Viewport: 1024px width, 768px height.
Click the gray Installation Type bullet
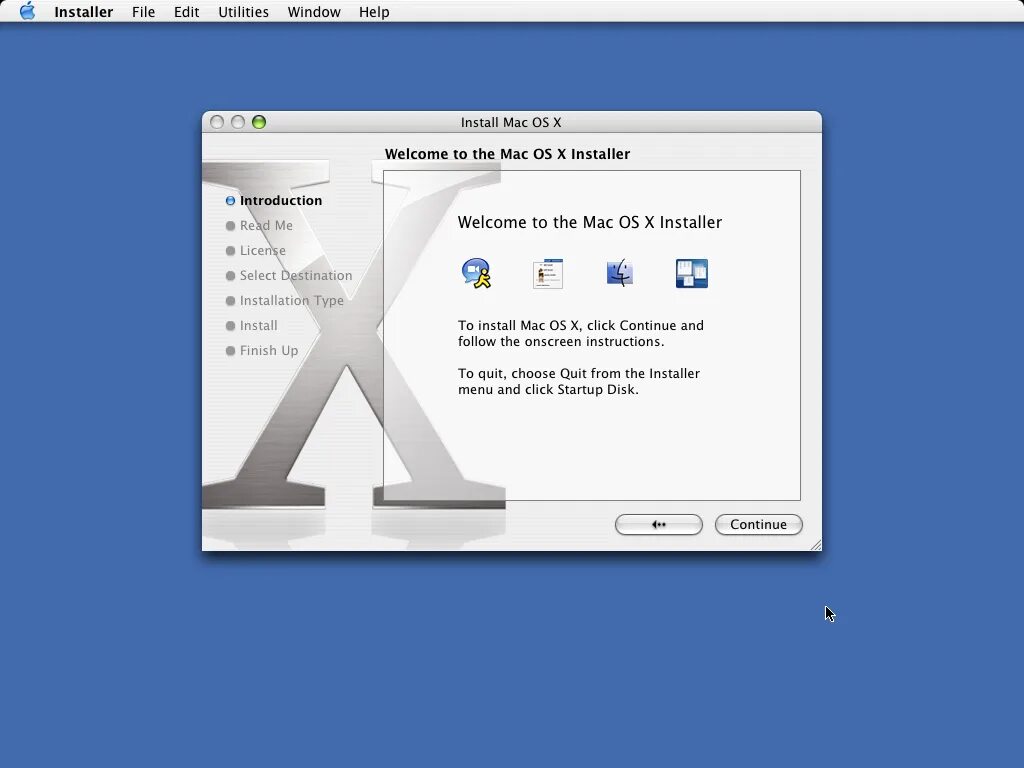[231, 301]
